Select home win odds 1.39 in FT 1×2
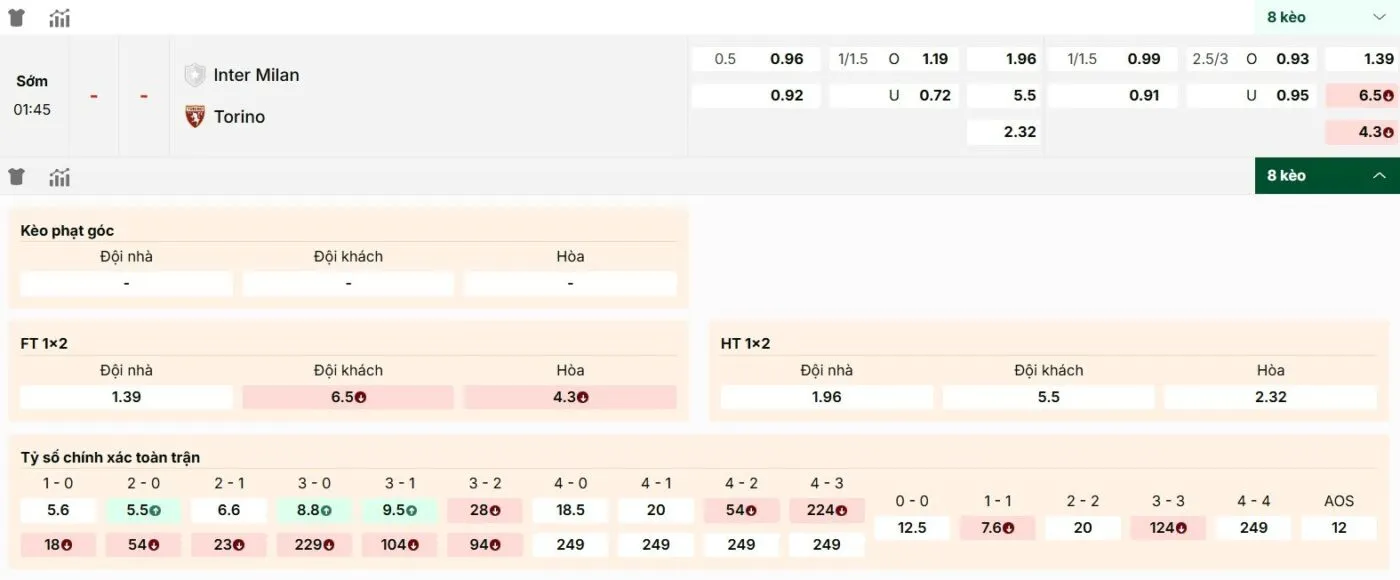1400x580 pixels. (125, 396)
